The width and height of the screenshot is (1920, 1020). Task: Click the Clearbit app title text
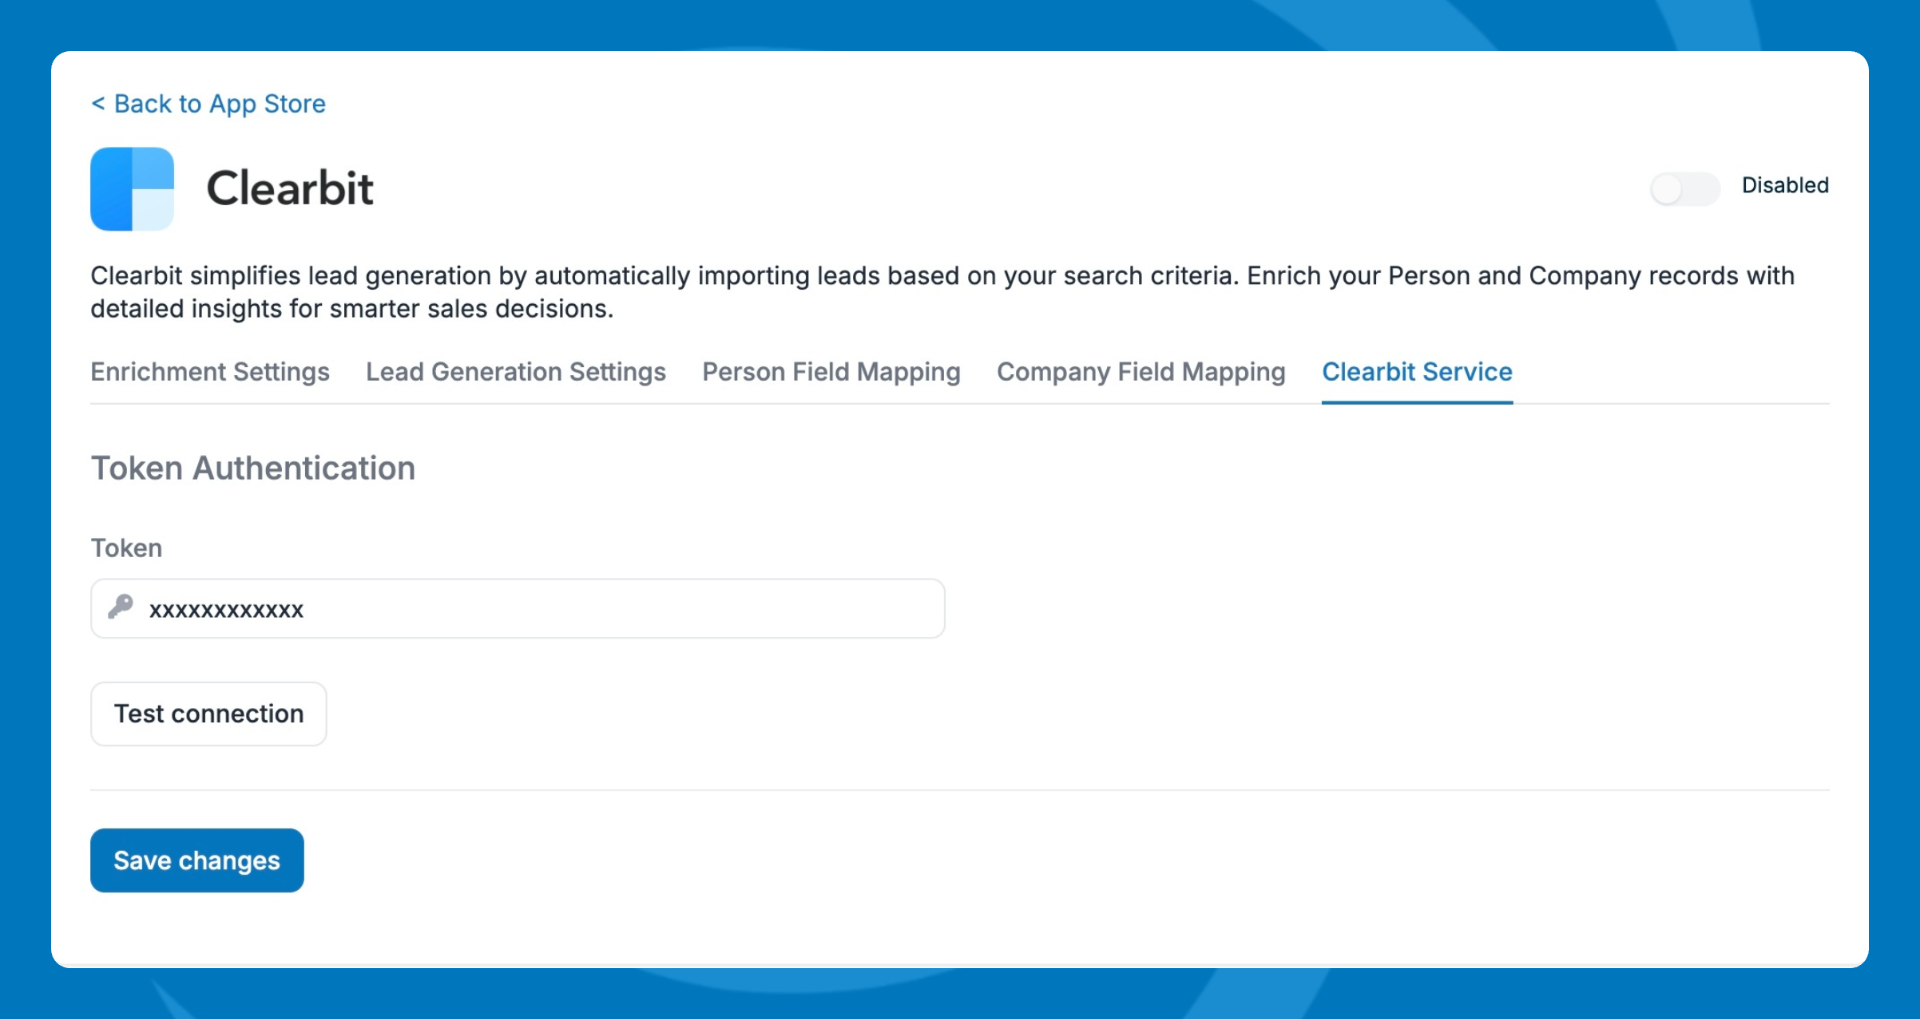[289, 189]
